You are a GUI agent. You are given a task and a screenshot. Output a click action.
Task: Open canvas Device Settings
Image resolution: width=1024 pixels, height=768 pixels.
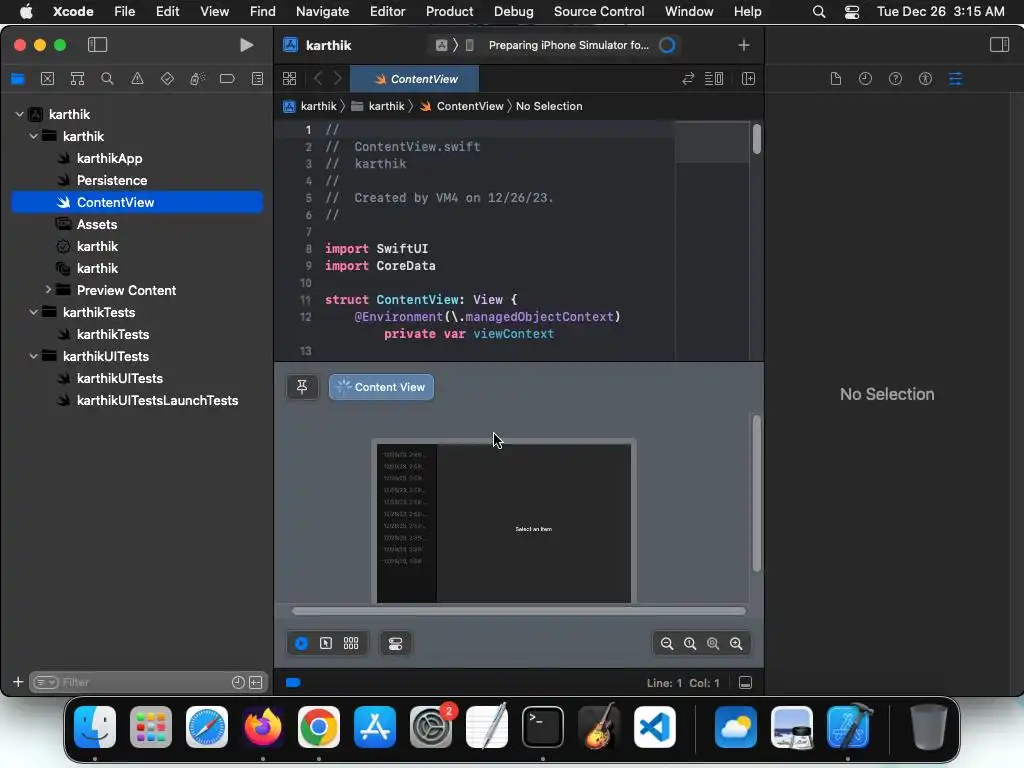tap(396, 643)
